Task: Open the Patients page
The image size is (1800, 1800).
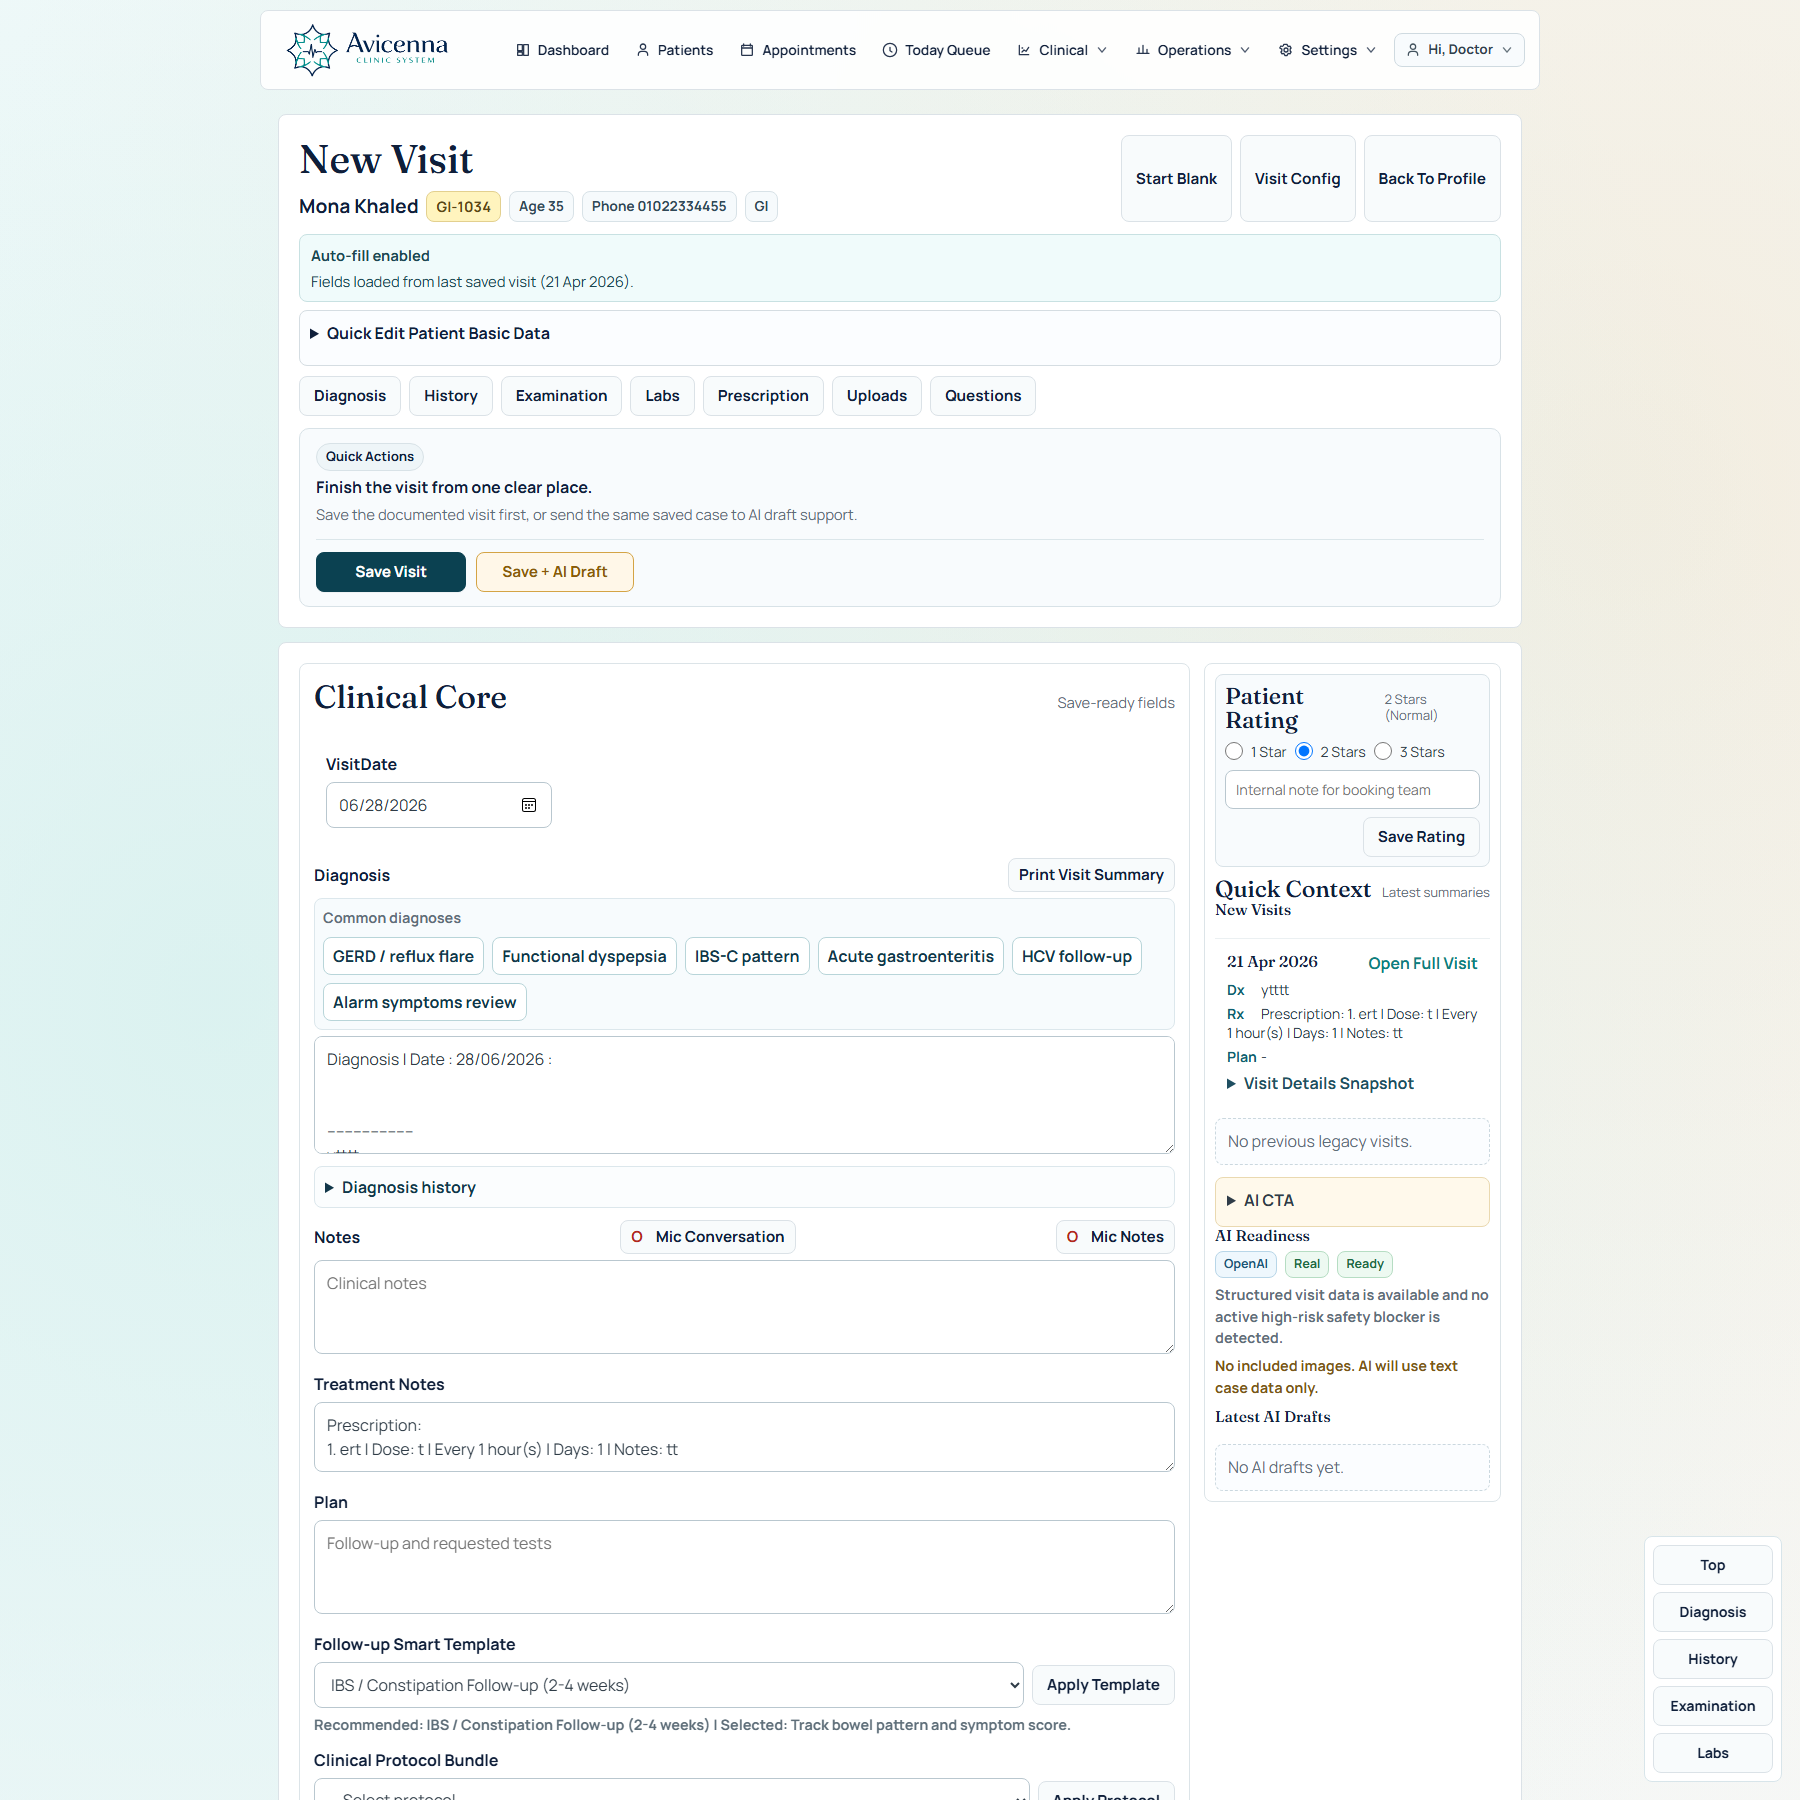Action: pos(675,50)
